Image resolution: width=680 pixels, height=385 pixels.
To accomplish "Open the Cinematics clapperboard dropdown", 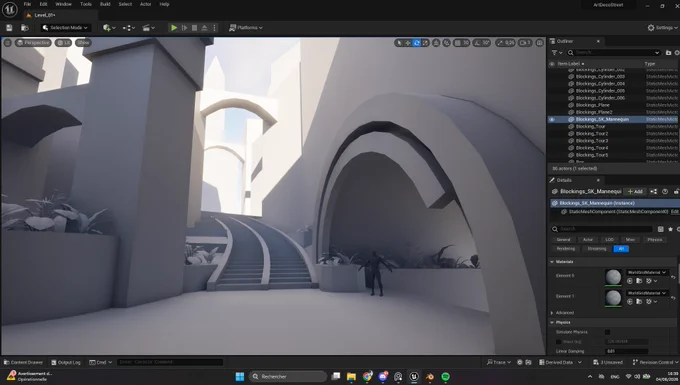I will 149,28.
